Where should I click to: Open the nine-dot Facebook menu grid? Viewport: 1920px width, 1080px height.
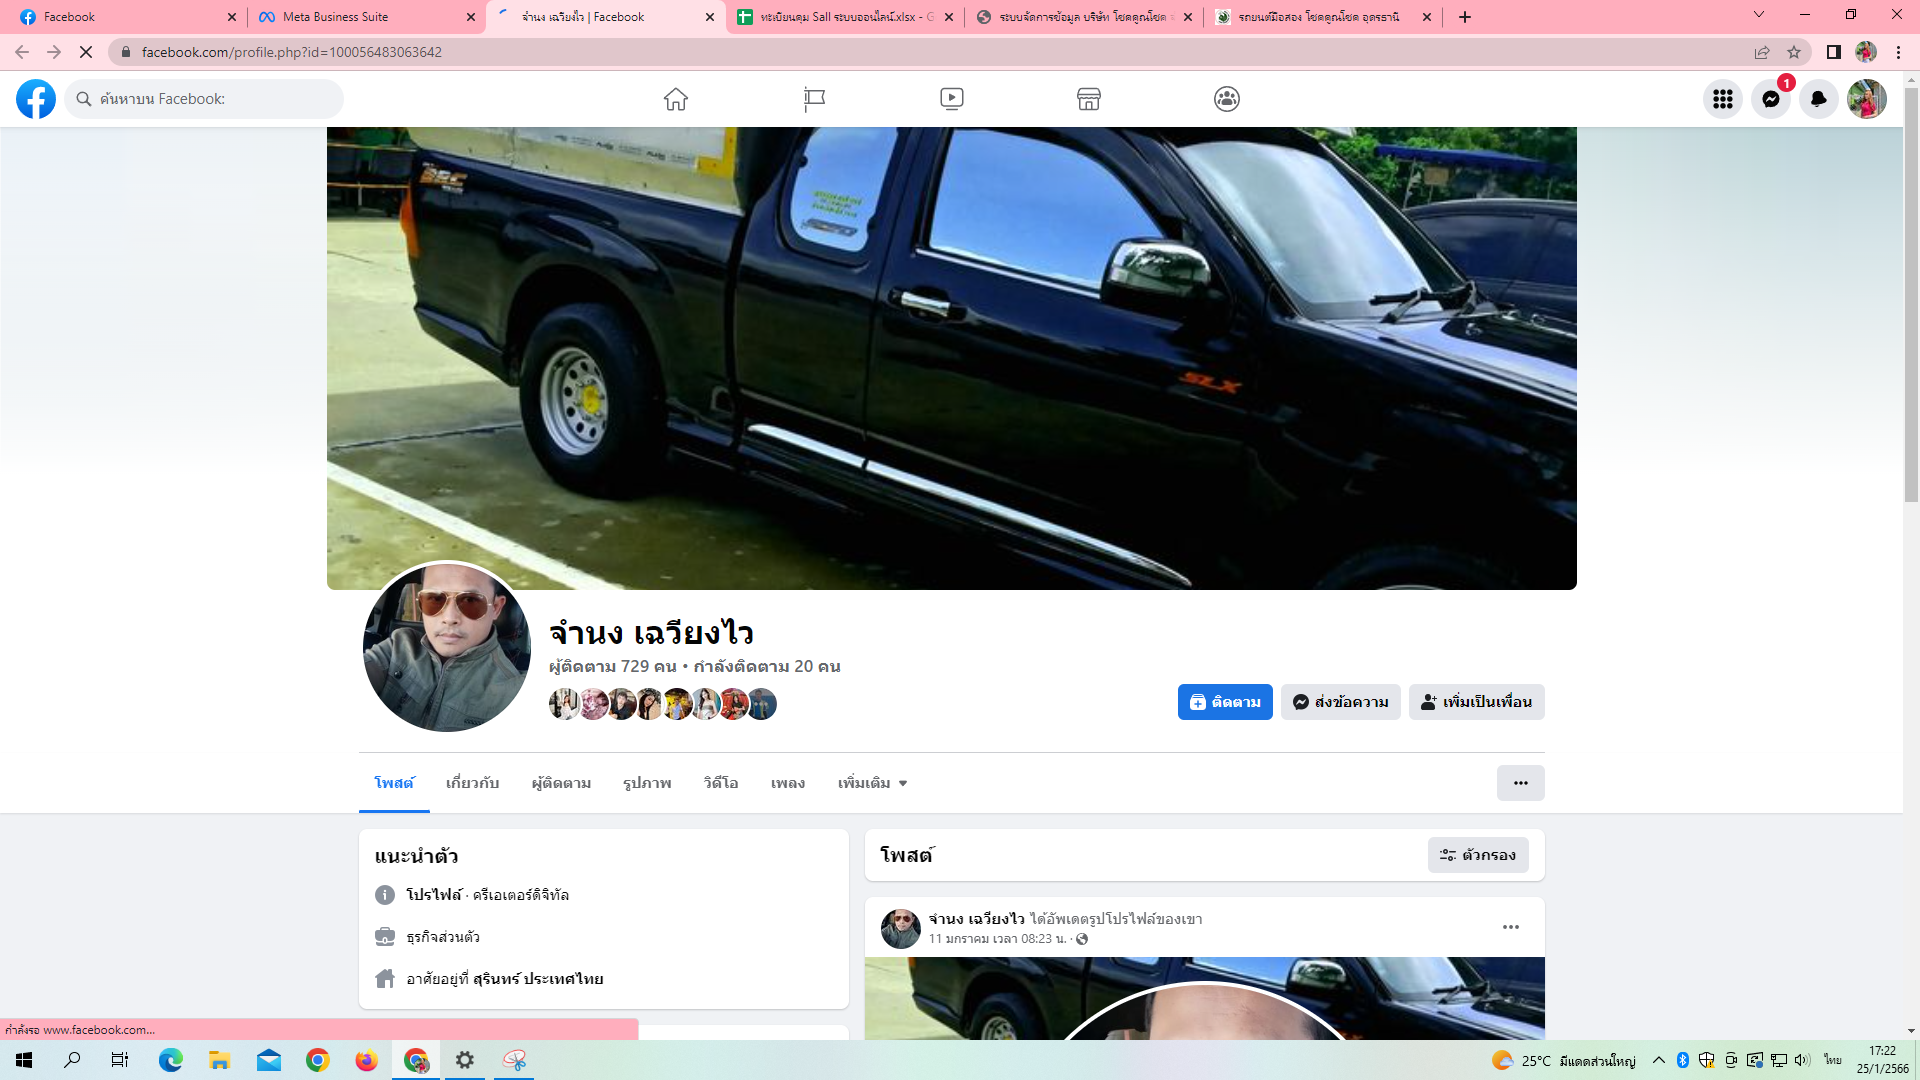coord(1722,99)
